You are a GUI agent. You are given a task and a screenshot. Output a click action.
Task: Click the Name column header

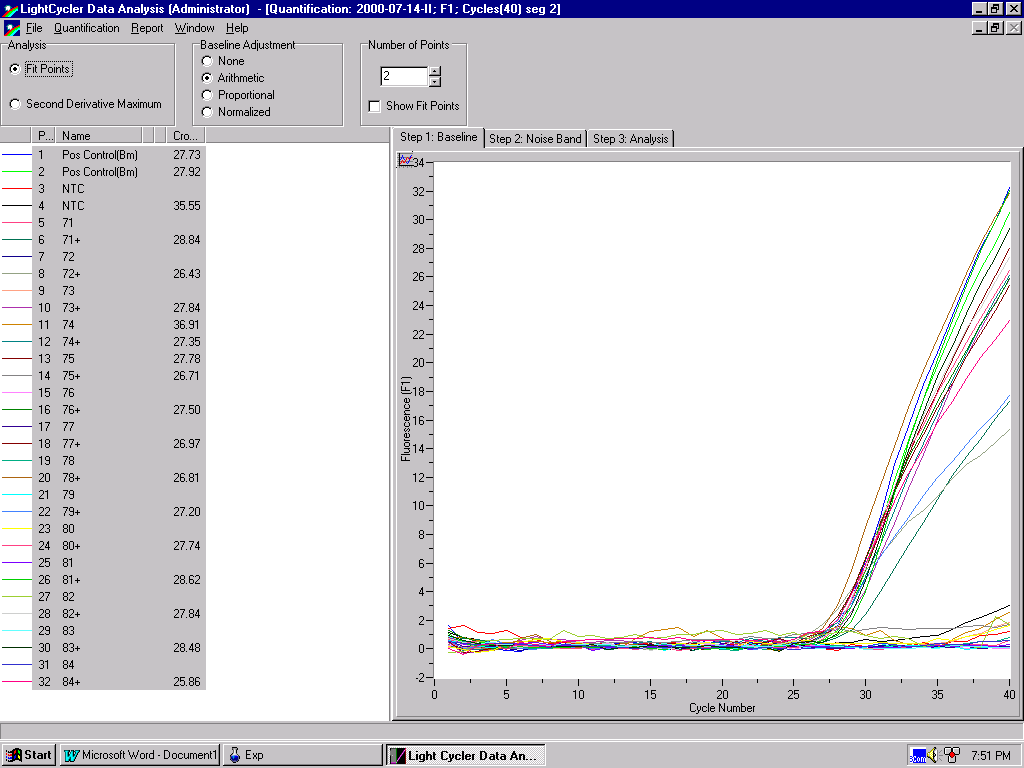pyautogui.click(x=99, y=136)
